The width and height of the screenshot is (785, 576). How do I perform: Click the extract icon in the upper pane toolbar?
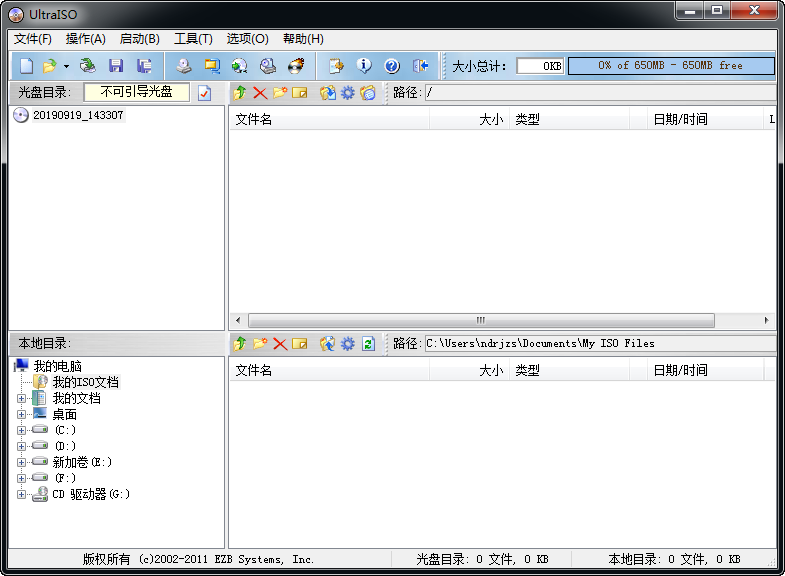[328, 93]
